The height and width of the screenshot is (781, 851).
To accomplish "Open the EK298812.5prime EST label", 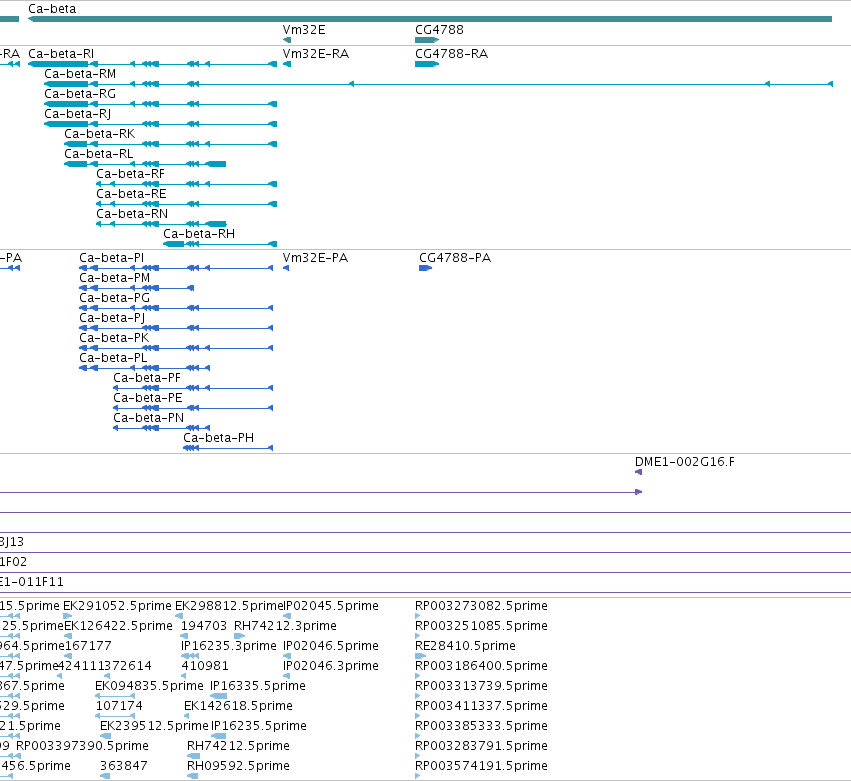I will click(229, 606).
